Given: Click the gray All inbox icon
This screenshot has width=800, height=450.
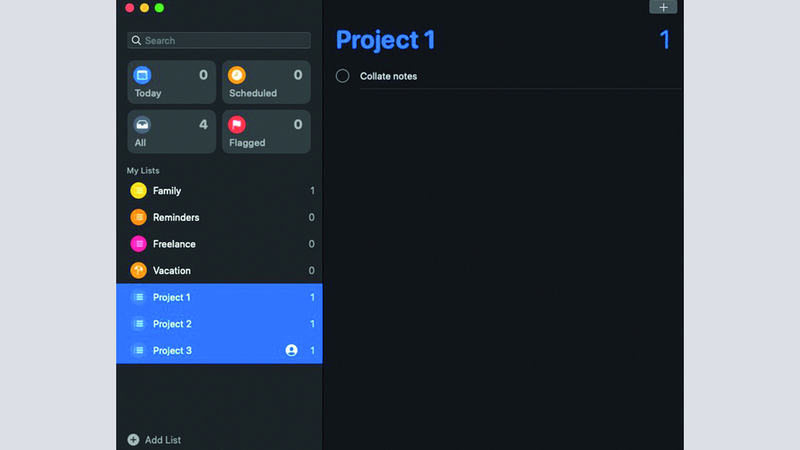Looking at the screenshot, I should (x=142, y=125).
